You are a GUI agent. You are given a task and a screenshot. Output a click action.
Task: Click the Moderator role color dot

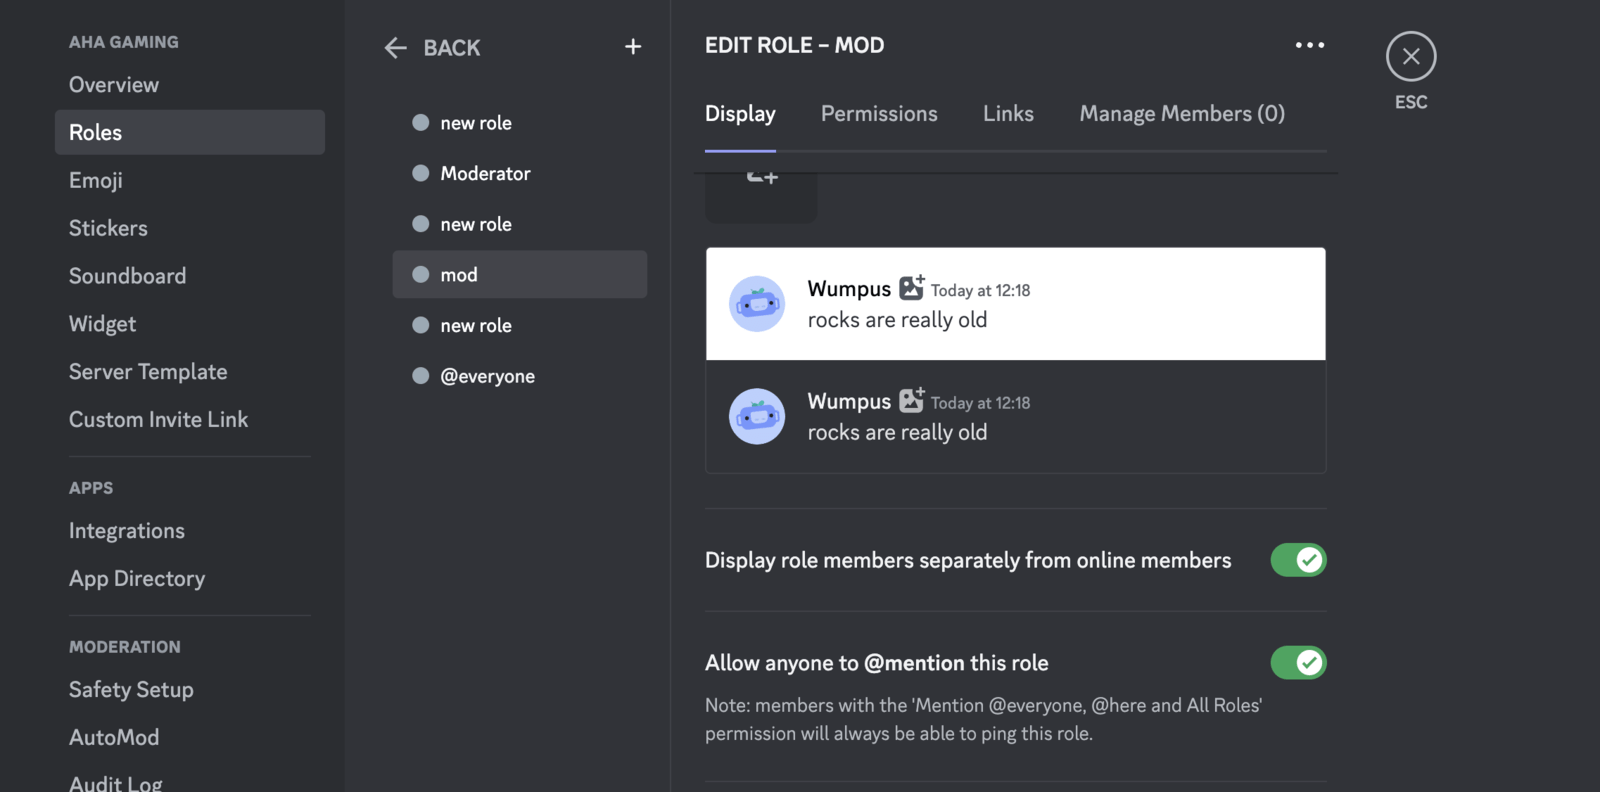(x=419, y=173)
